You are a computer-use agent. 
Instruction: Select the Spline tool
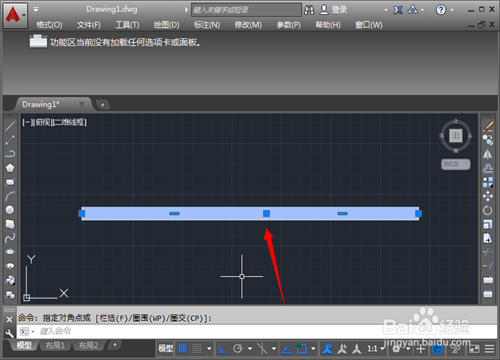10,238
